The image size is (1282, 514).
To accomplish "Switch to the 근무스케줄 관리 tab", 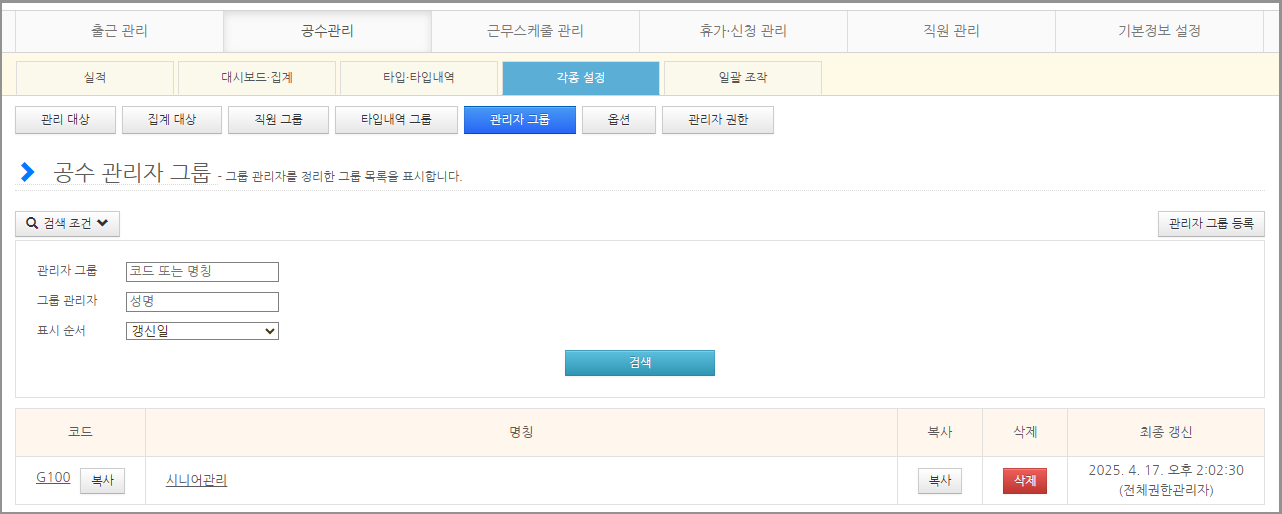I will pos(535,31).
